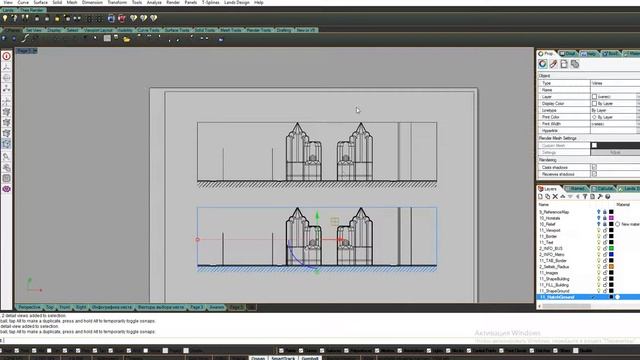The height and width of the screenshot is (360, 640).
Task: Click the New Layer icon in Layers panel
Action: coord(540,197)
